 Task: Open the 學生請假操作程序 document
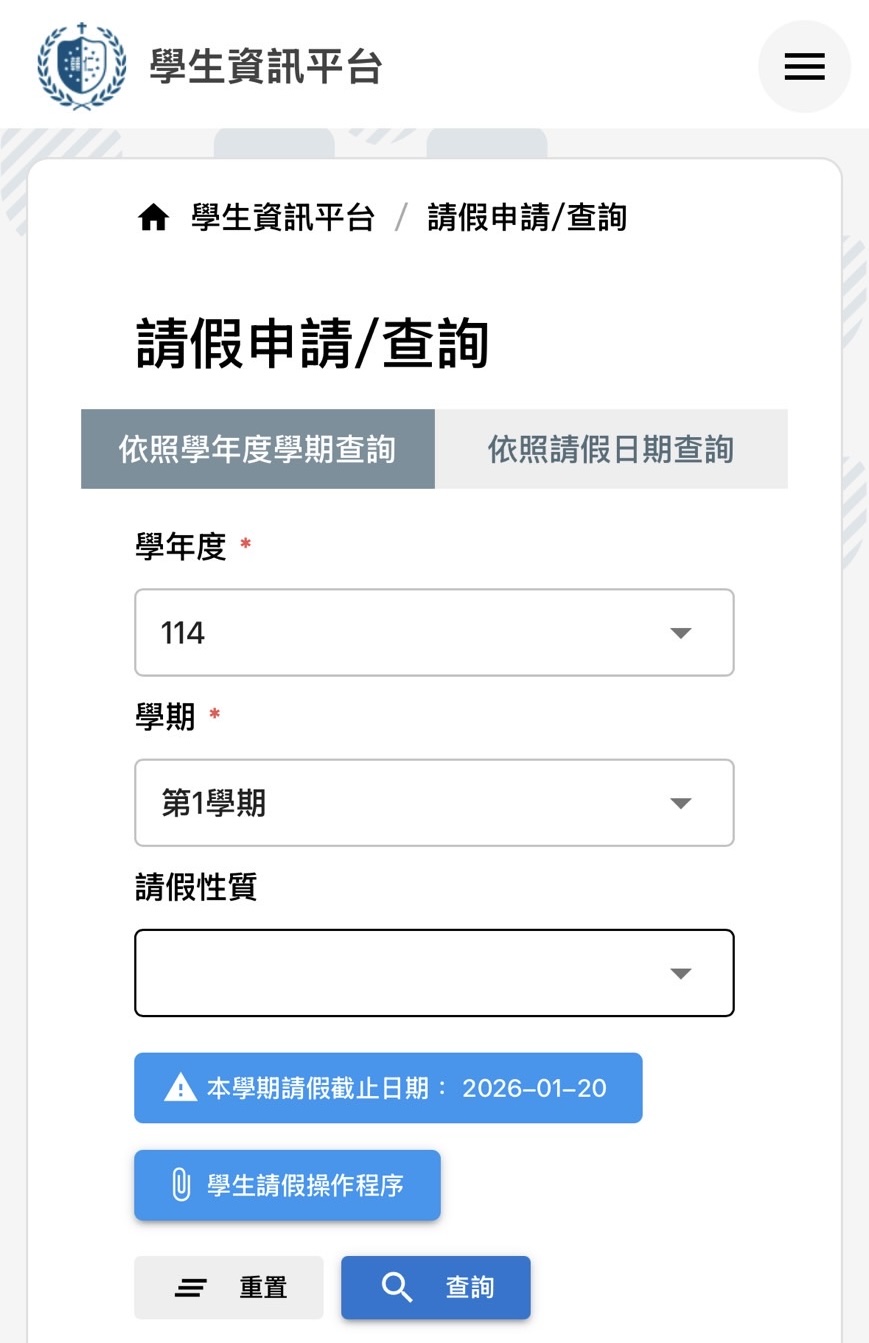[287, 1185]
